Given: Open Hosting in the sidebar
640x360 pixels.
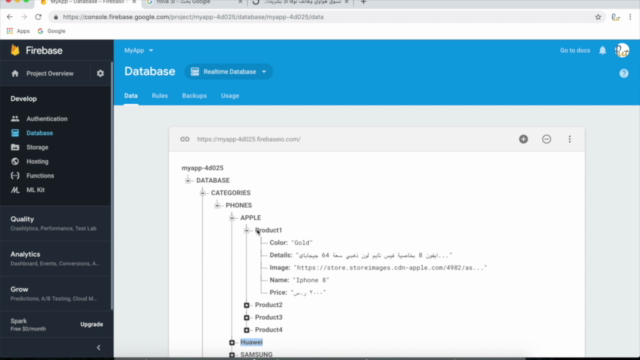Looking at the screenshot, I should 37,162.
